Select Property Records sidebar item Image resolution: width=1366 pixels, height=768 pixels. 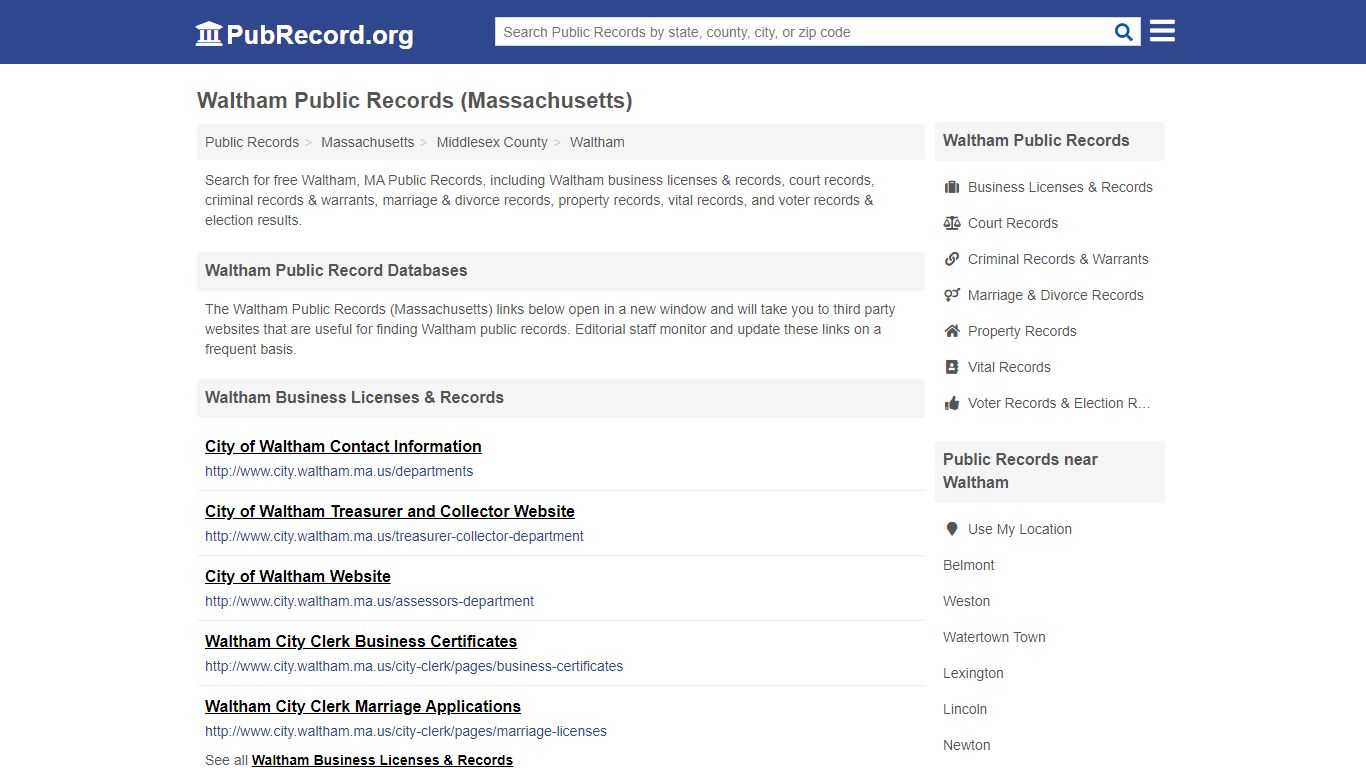(1022, 331)
